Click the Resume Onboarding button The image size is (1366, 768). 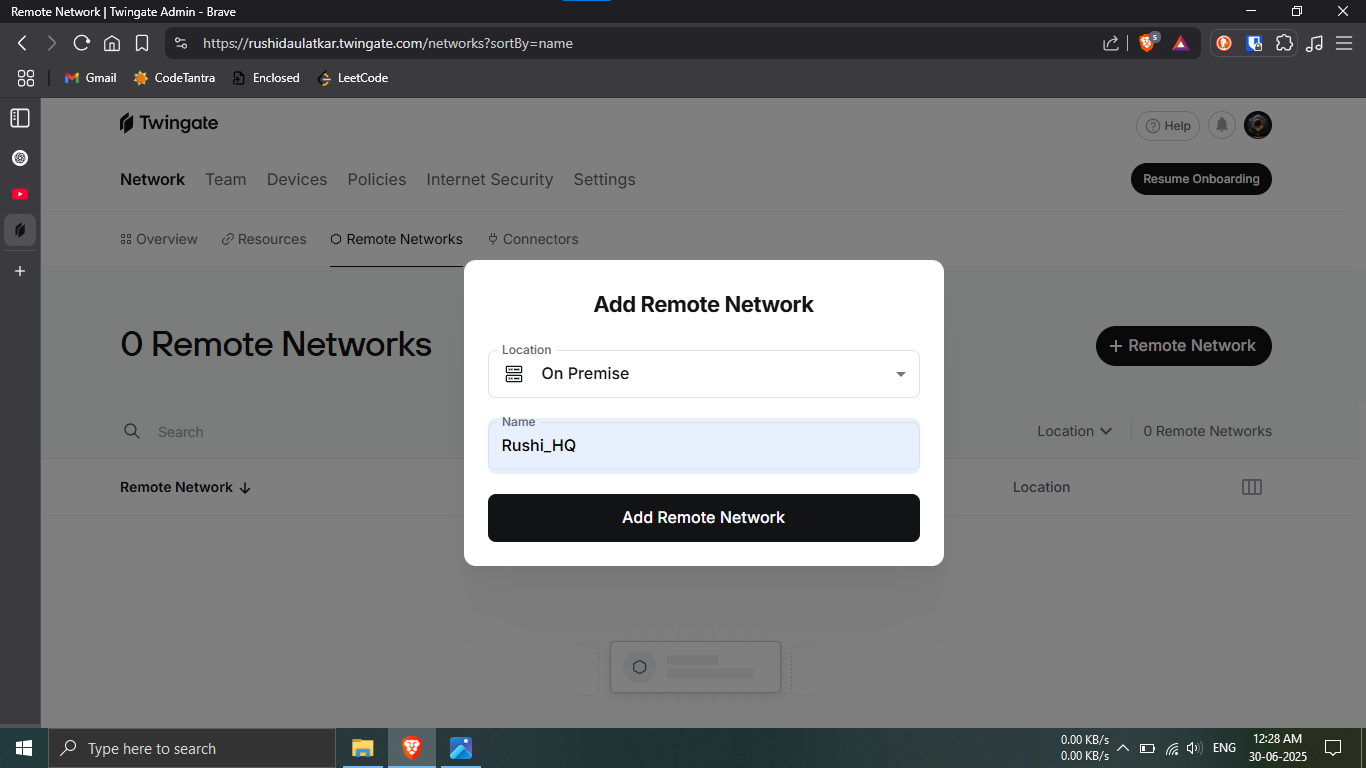(1200, 179)
